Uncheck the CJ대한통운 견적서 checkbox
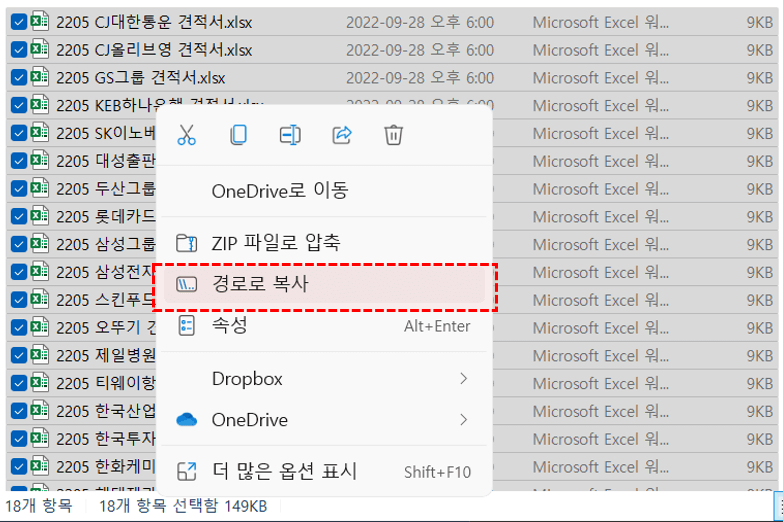 point(18,22)
